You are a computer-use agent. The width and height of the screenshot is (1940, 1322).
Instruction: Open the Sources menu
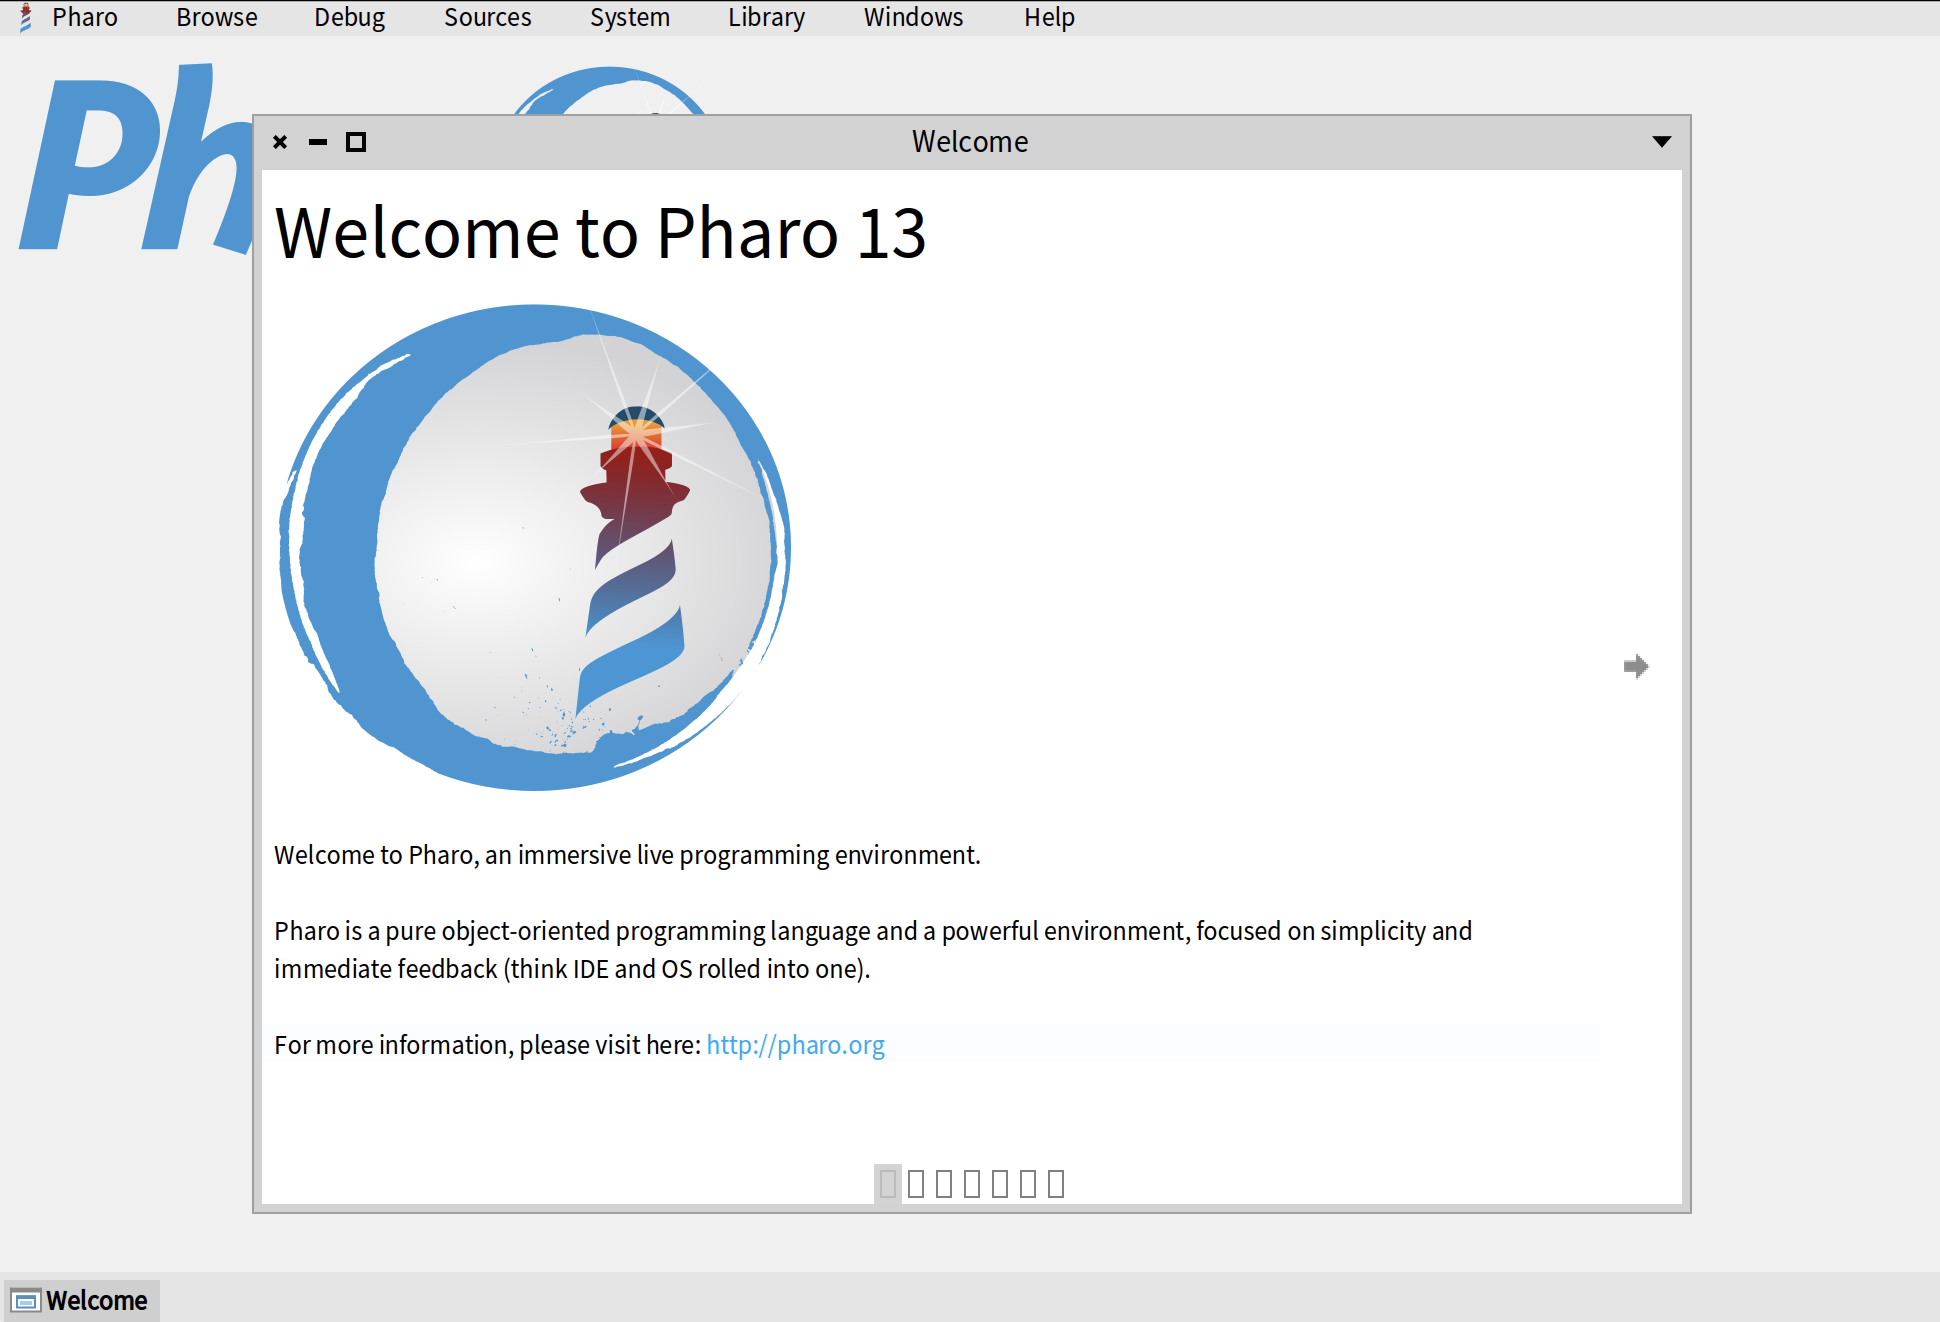[x=487, y=18]
